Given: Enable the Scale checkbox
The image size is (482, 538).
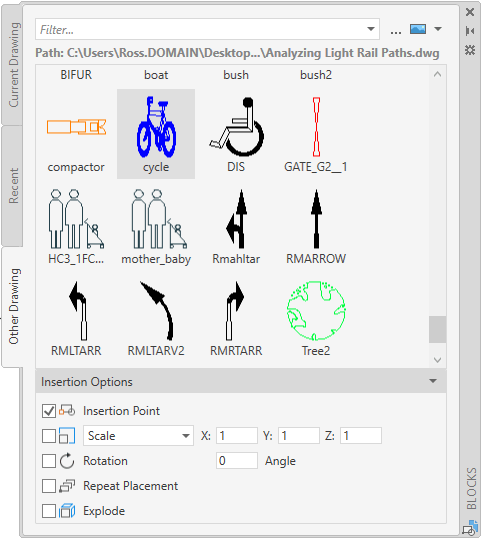Looking at the screenshot, I should (x=49, y=436).
